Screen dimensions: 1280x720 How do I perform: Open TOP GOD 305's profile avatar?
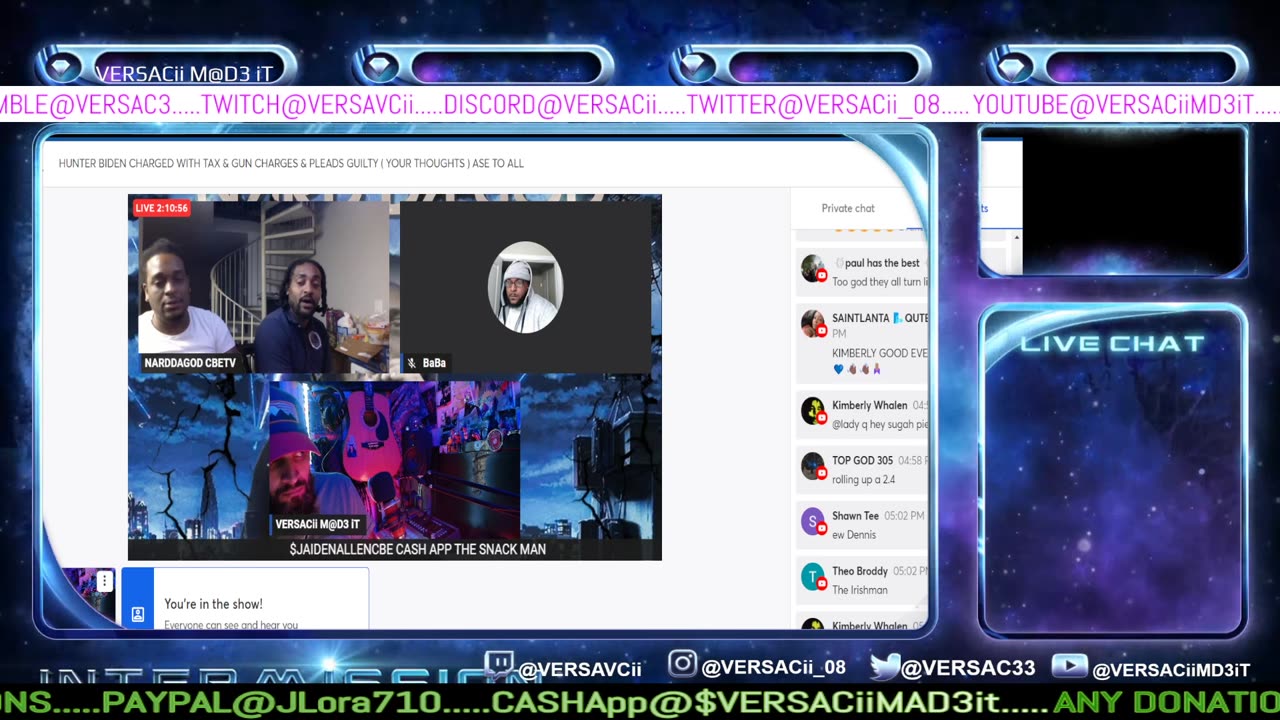tap(813, 466)
